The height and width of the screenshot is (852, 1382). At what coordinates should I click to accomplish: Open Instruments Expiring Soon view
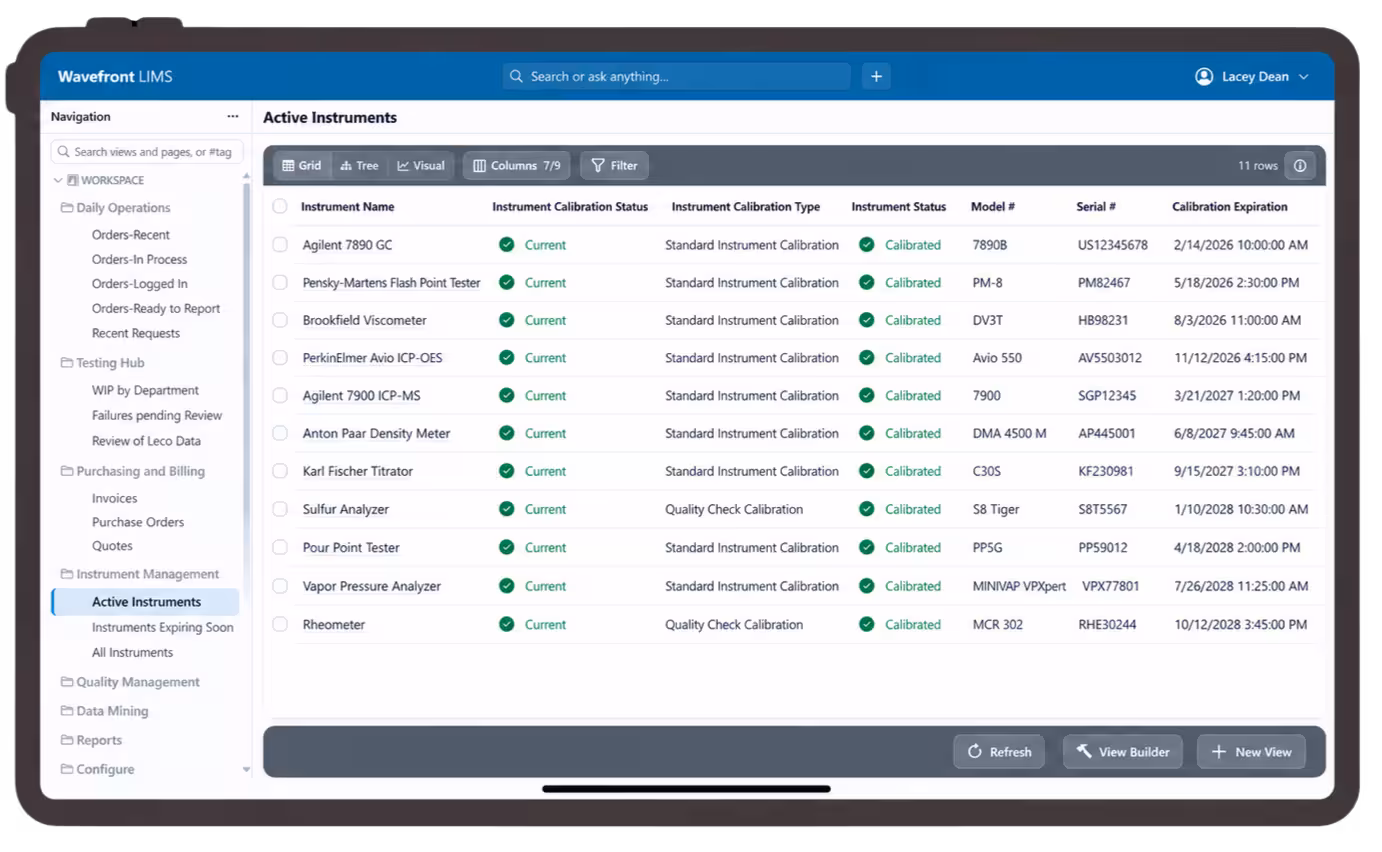[x=162, y=628]
